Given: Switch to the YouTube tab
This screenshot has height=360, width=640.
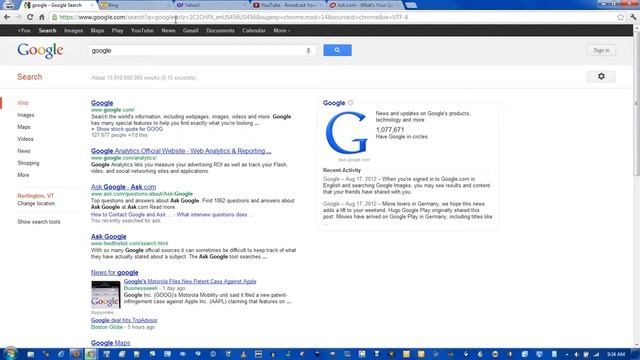Looking at the screenshot, I should (287, 5).
